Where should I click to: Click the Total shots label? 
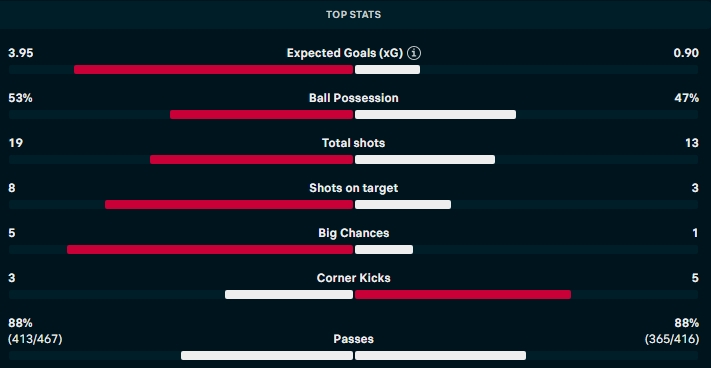353,143
